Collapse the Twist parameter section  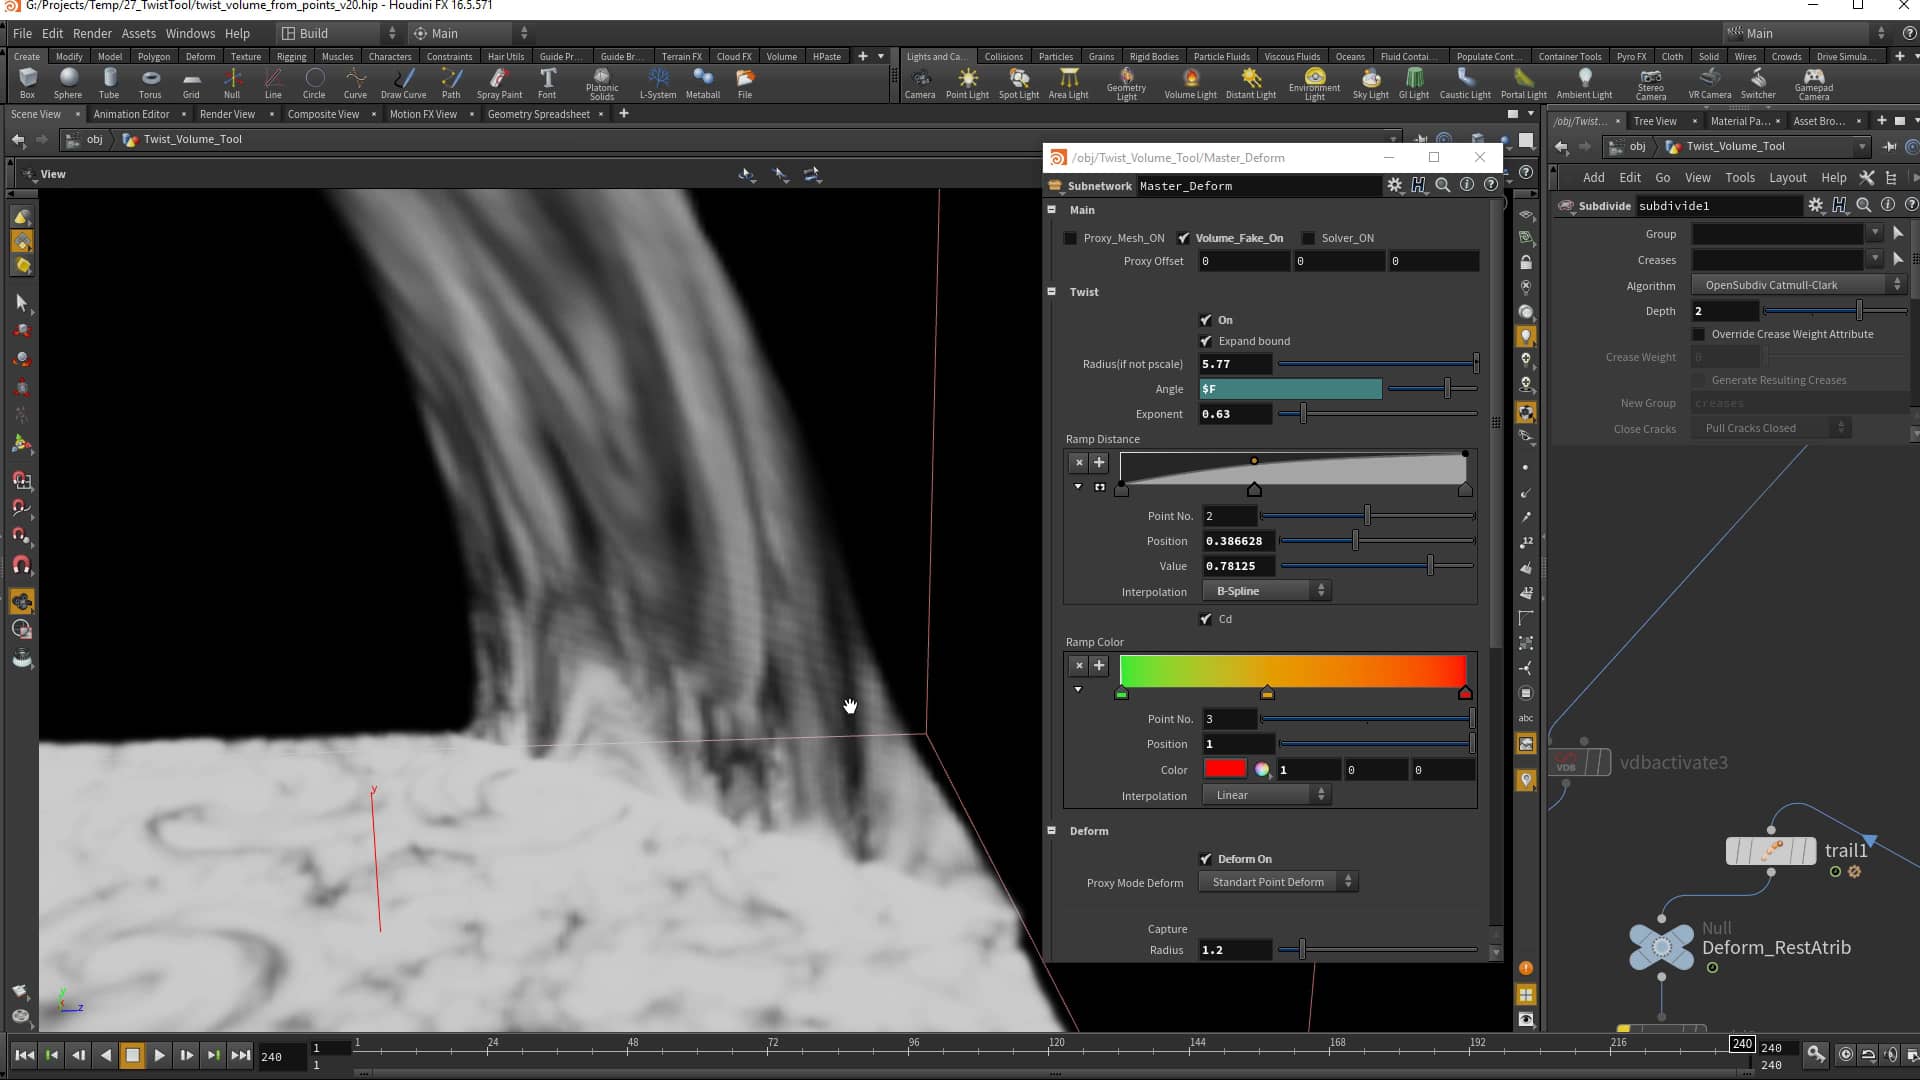(1052, 291)
